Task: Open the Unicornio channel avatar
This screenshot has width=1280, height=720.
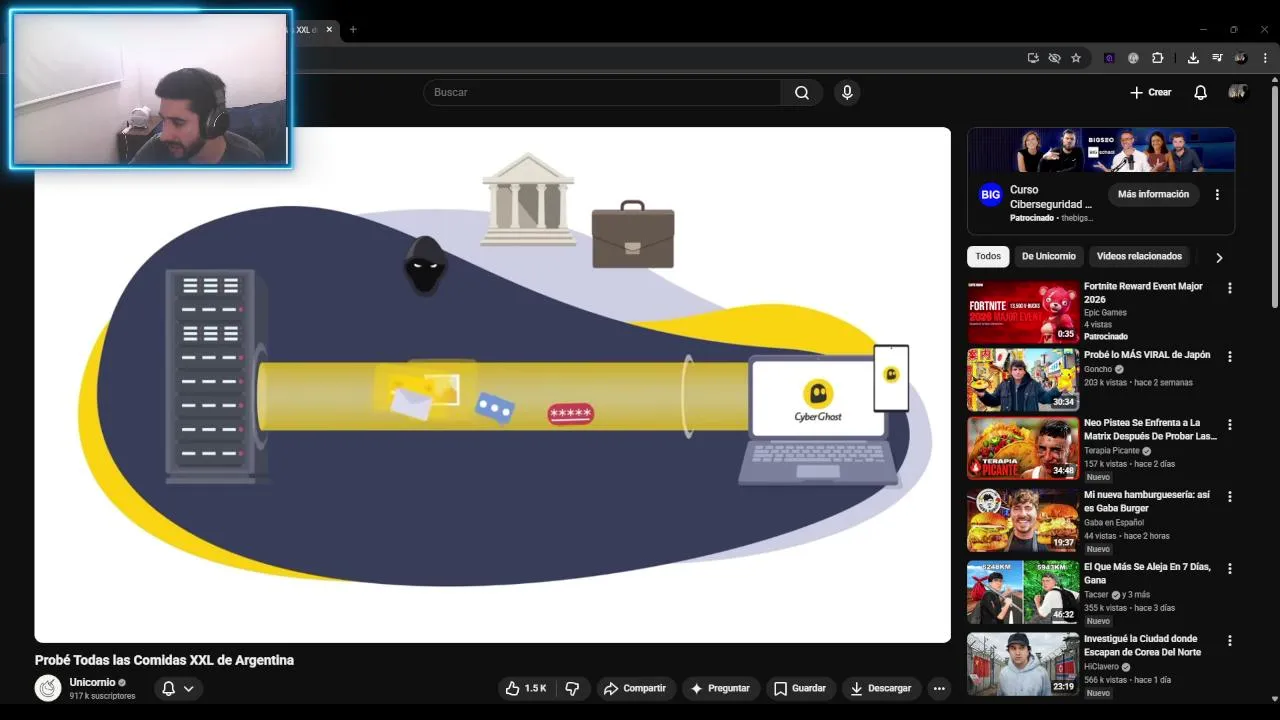Action: 48,688
